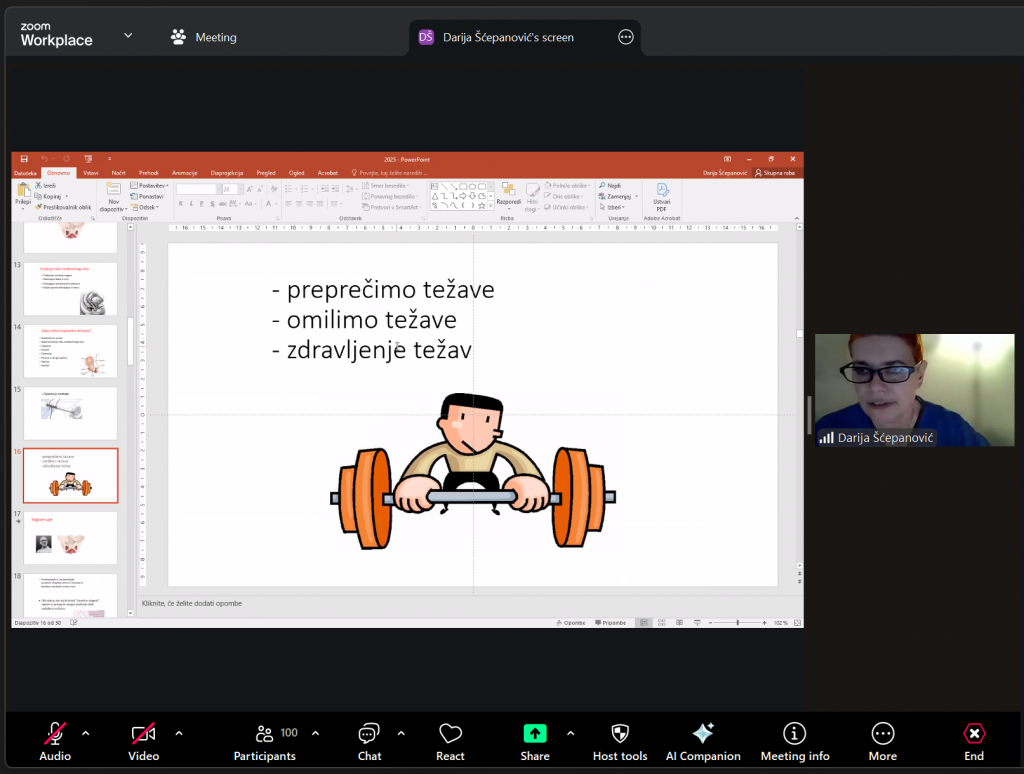Expand video options arrow next to Video
Viewport: 1024px width, 774px height.
point(179,733)
